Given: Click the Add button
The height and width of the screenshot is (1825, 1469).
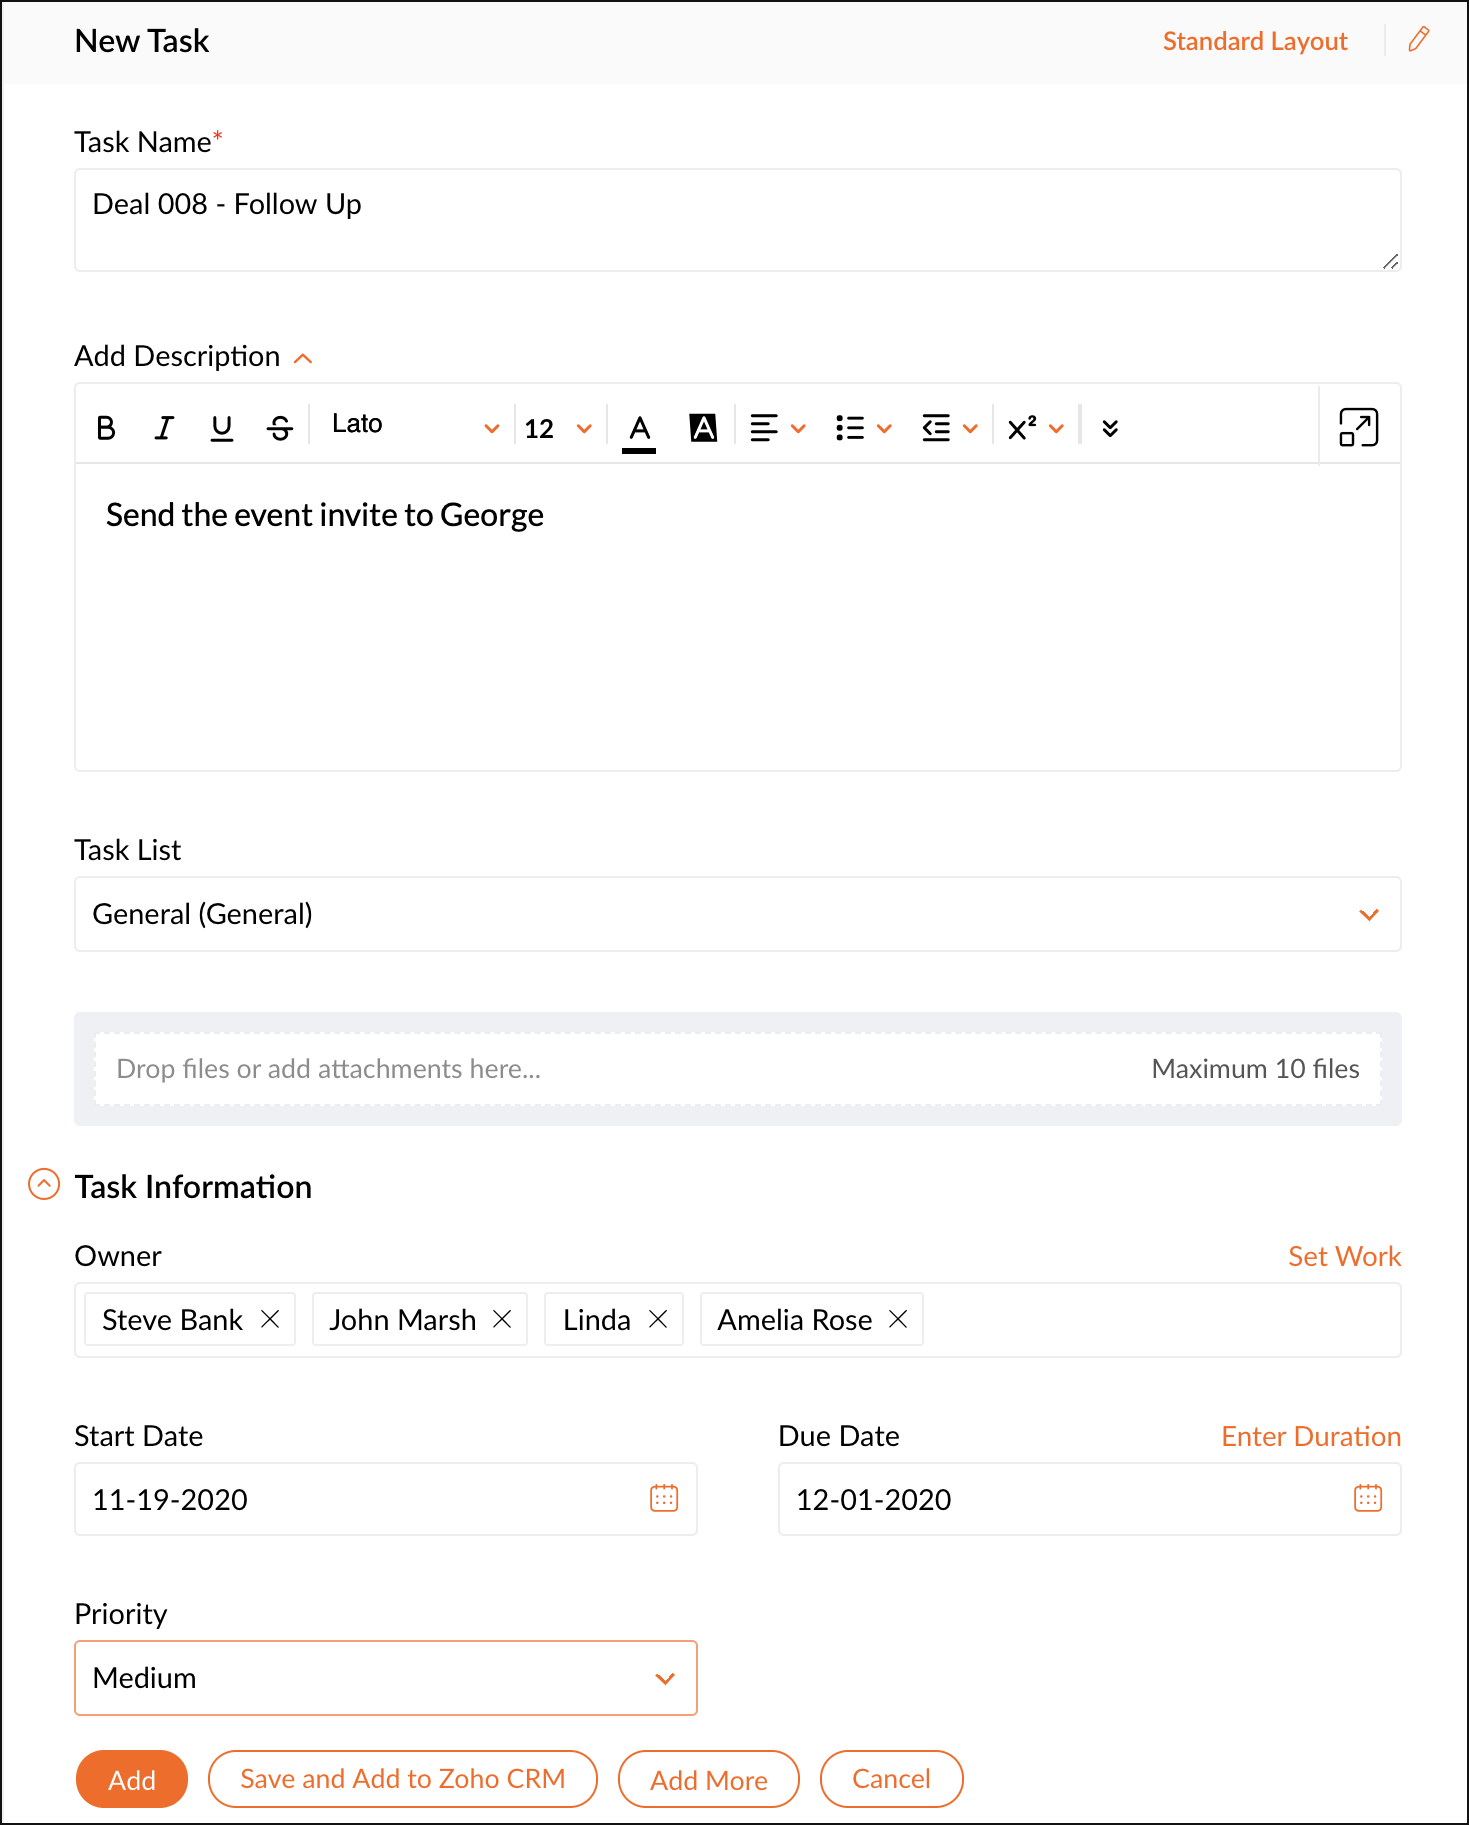Looking at the screenshot, I should coord(132,1779).
